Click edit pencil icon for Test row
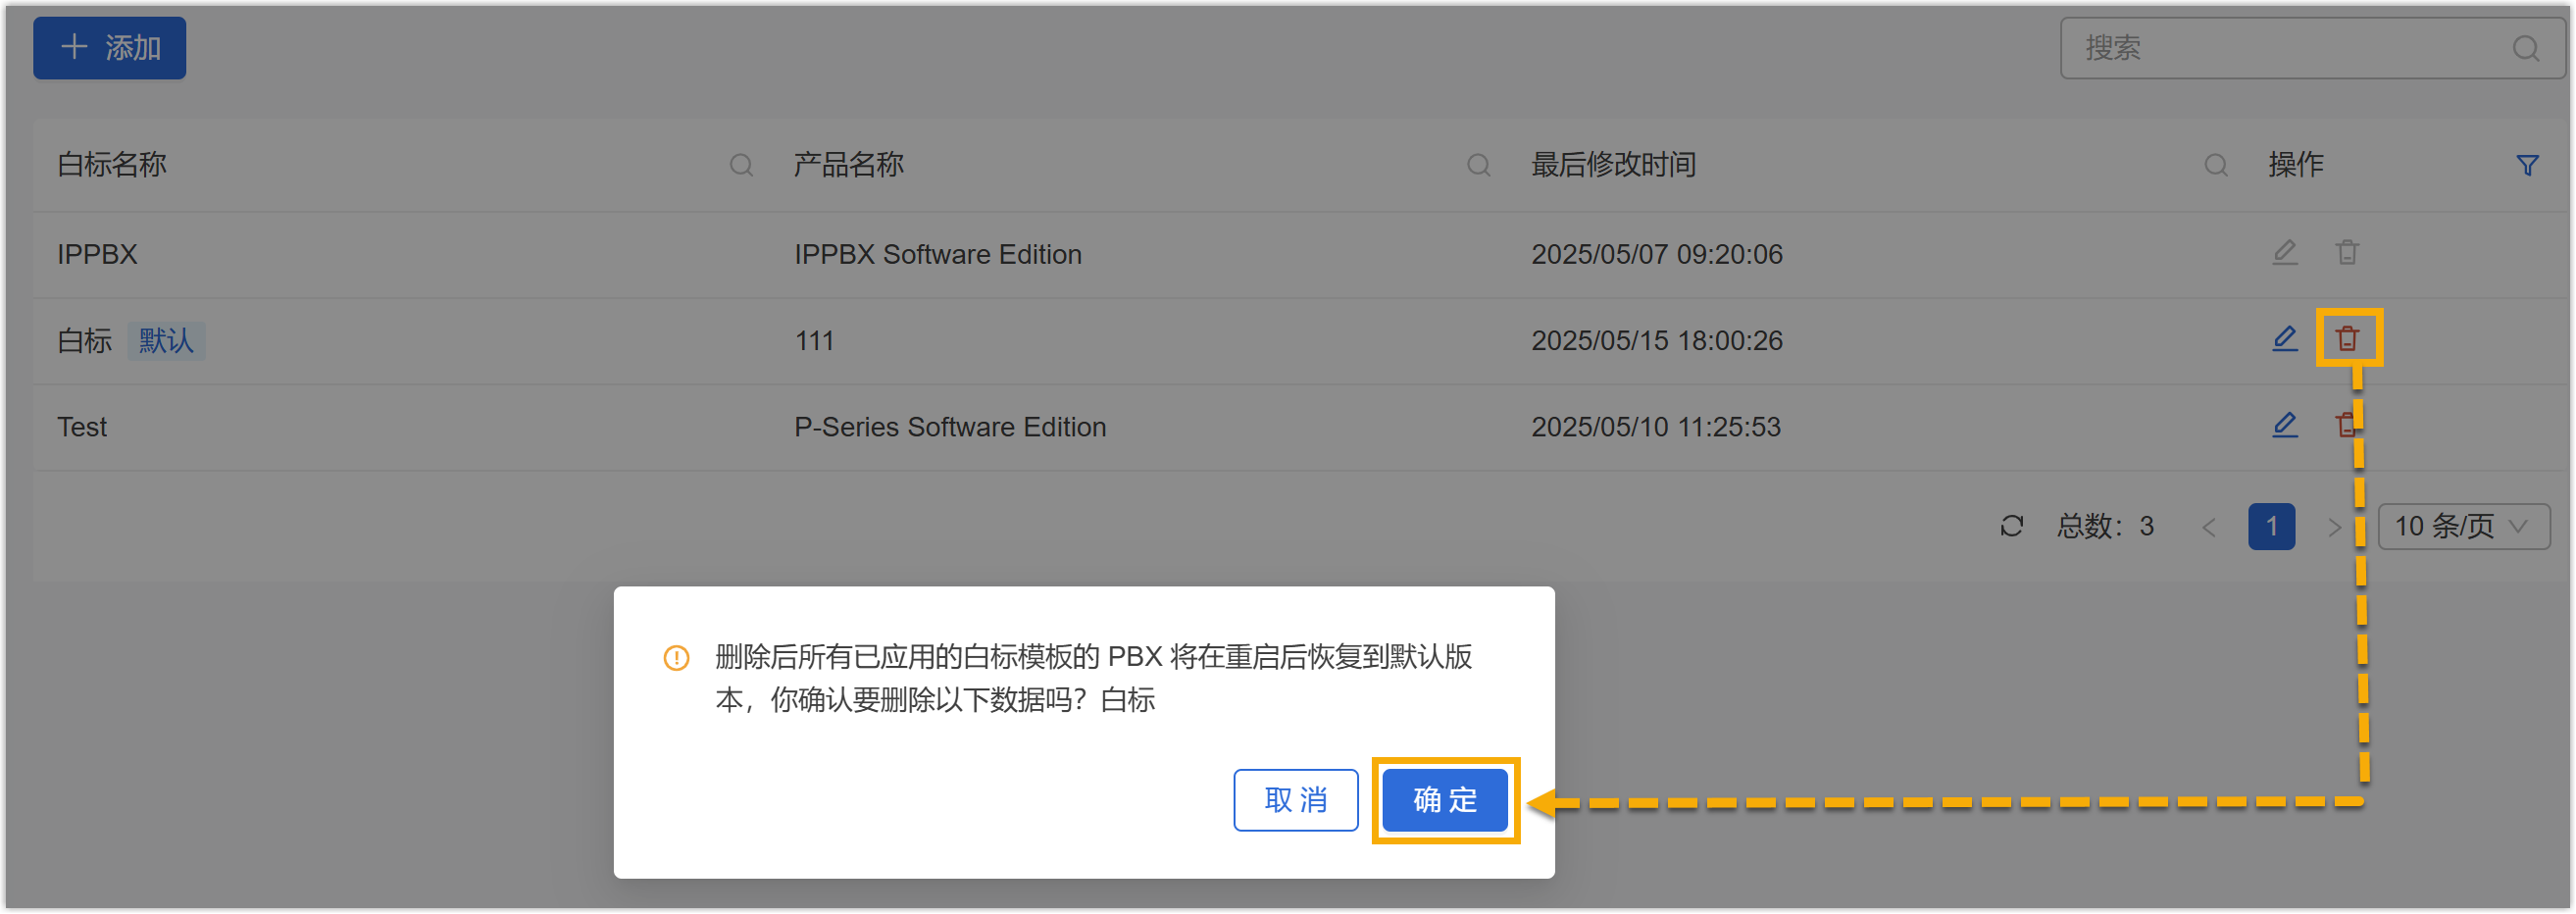2576x914 pixels. (2284, 426)
